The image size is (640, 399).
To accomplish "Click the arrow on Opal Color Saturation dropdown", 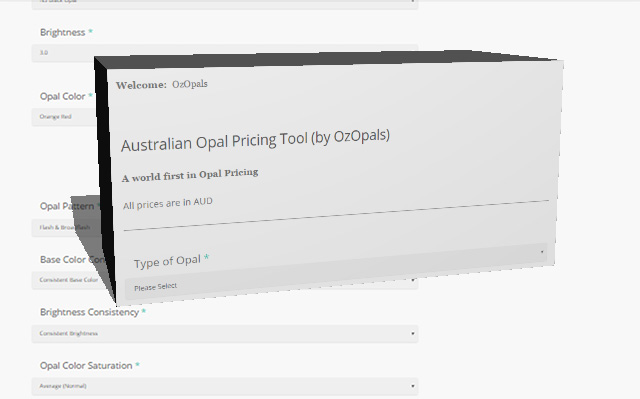I will (413, 386).
